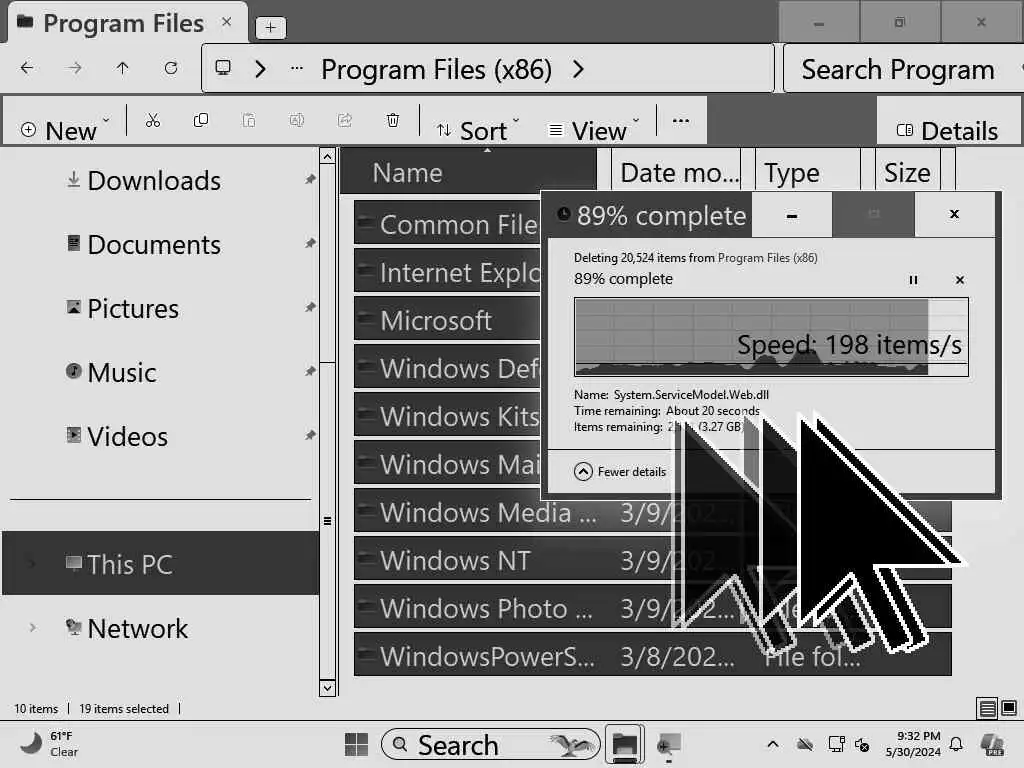The height and width of the screenshot is (768, 1024).
Task: Click the taskbar Search box
Action: click(x=490, y=744)
